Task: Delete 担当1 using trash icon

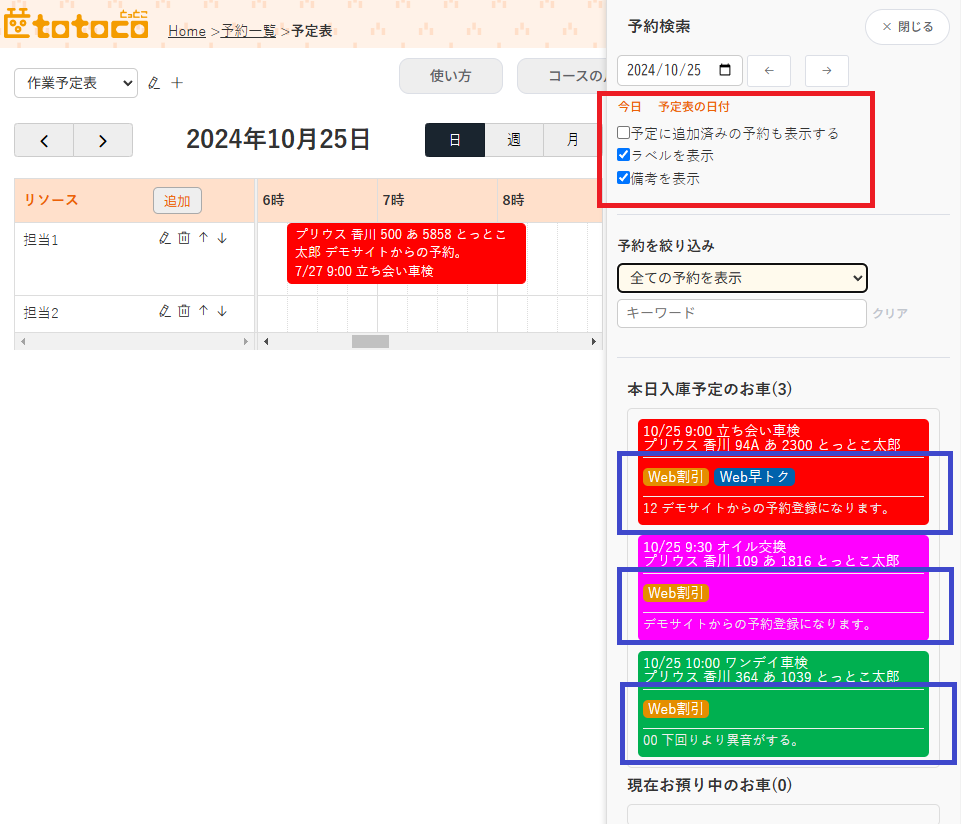Action: click(184, 238)
